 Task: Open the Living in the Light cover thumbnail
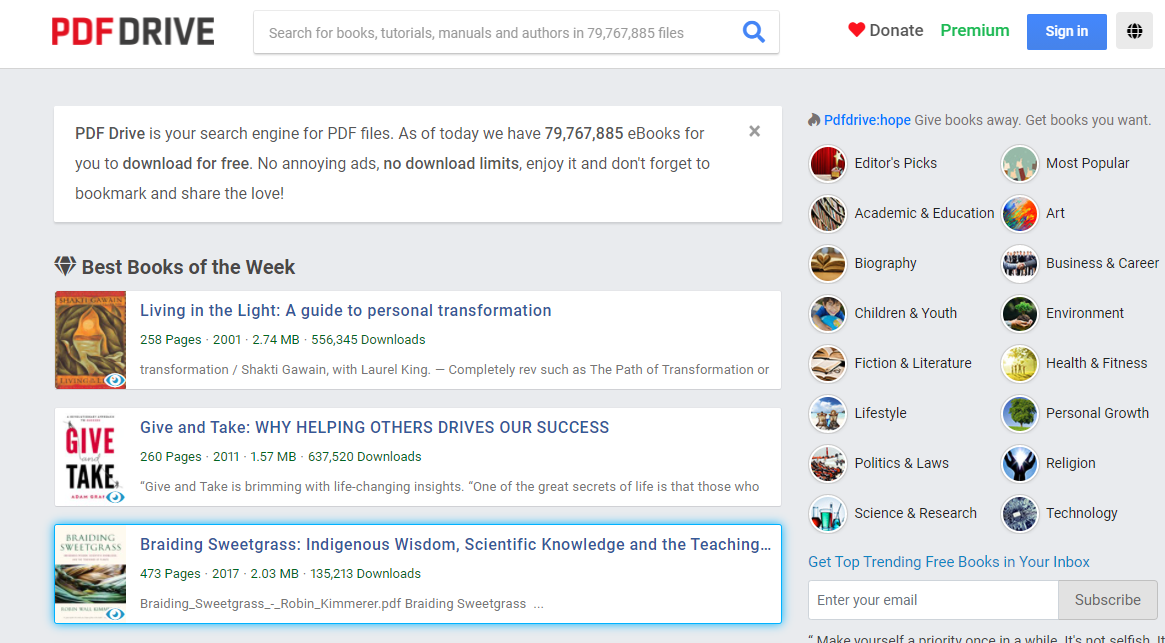[91, 340]
